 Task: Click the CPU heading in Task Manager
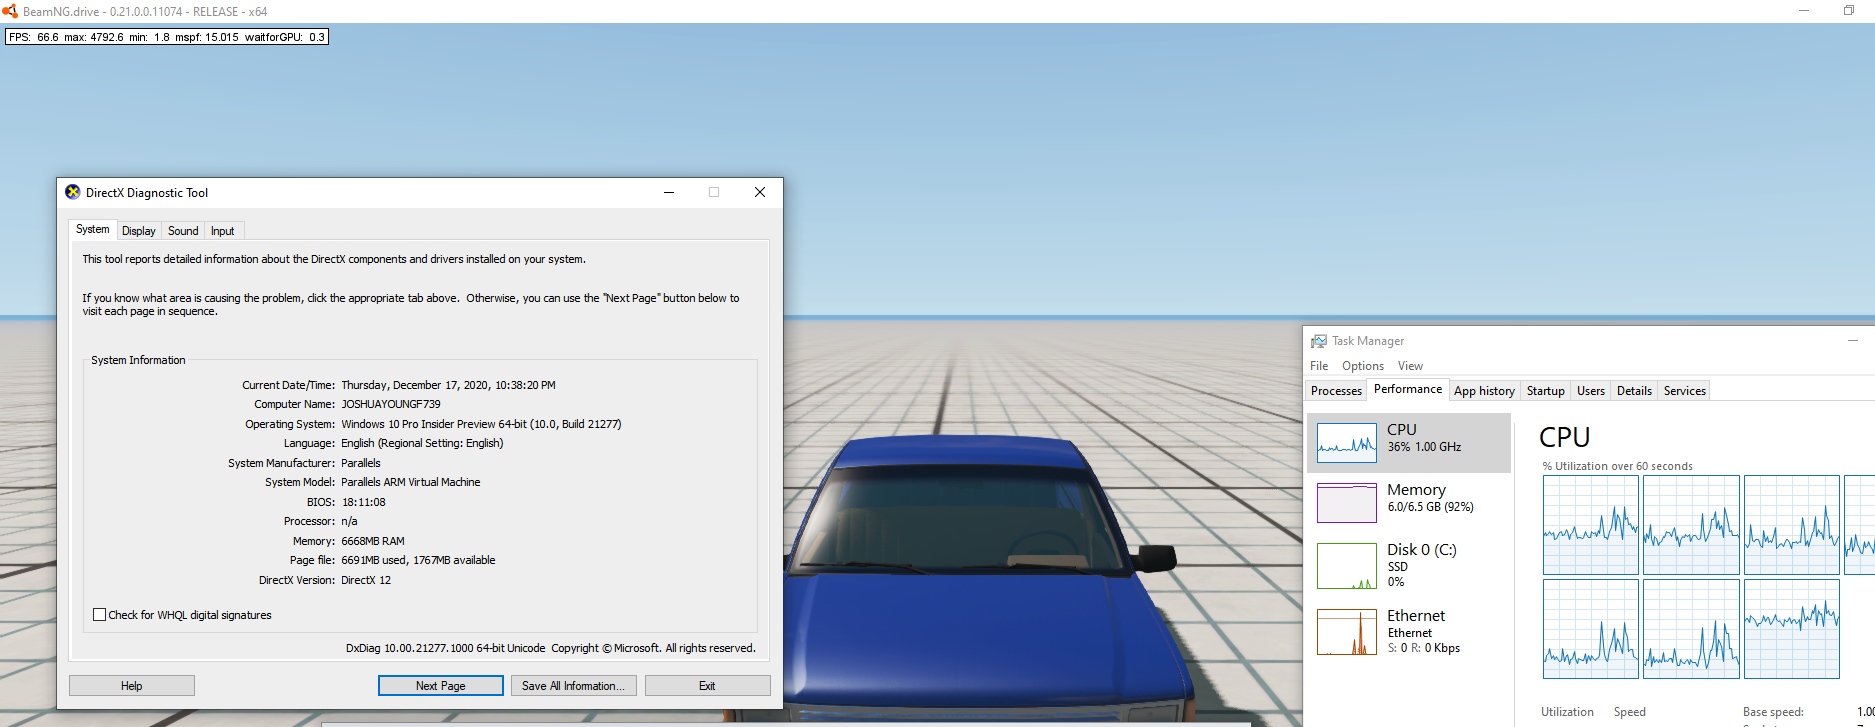(1564, 437)
